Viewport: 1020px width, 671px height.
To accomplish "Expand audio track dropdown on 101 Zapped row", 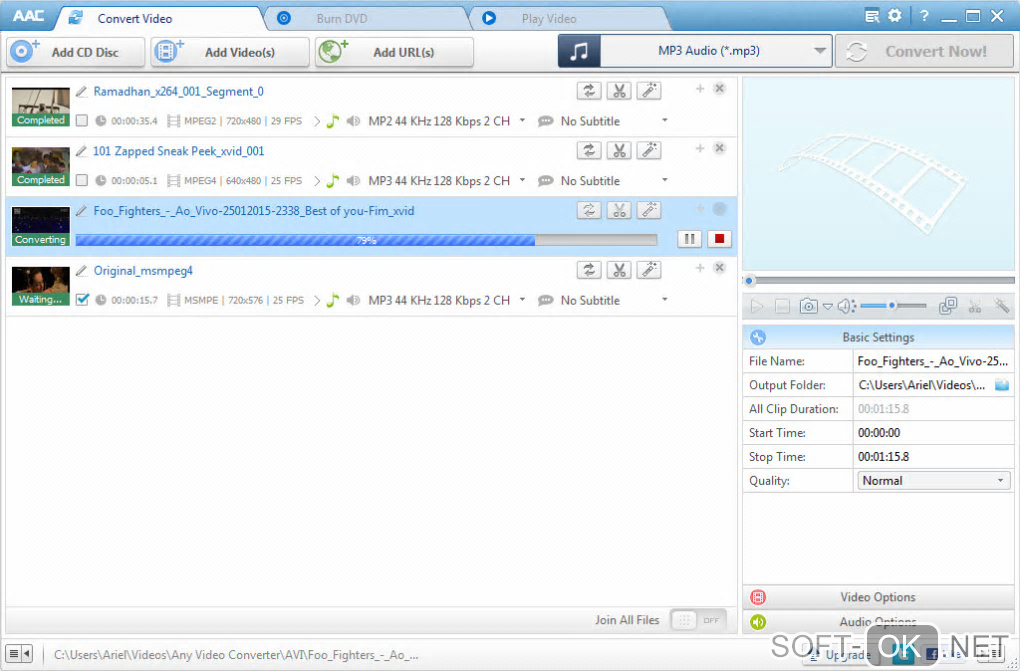I will (x=522, y=180).
